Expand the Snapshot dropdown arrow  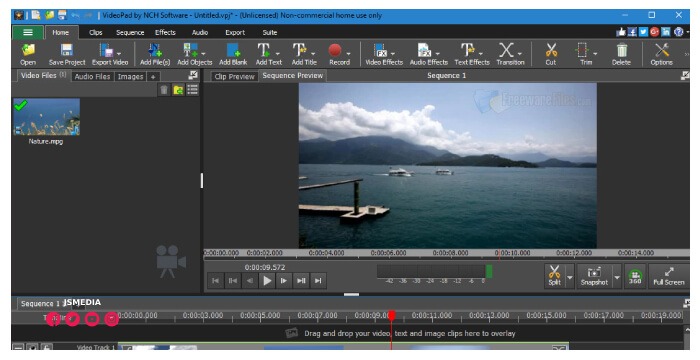coord(617,277)
